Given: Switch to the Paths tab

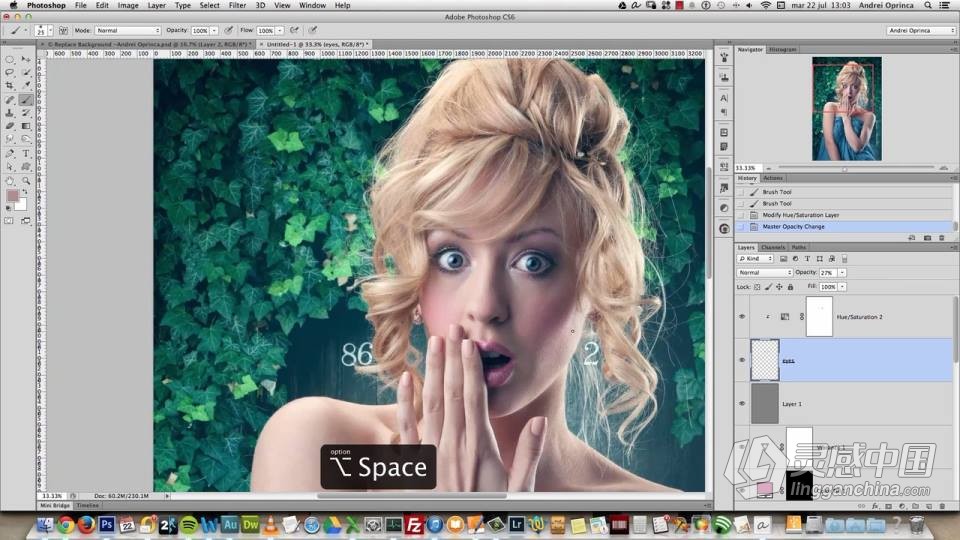Looking at the screenshot, I should [x=798, y=247].
